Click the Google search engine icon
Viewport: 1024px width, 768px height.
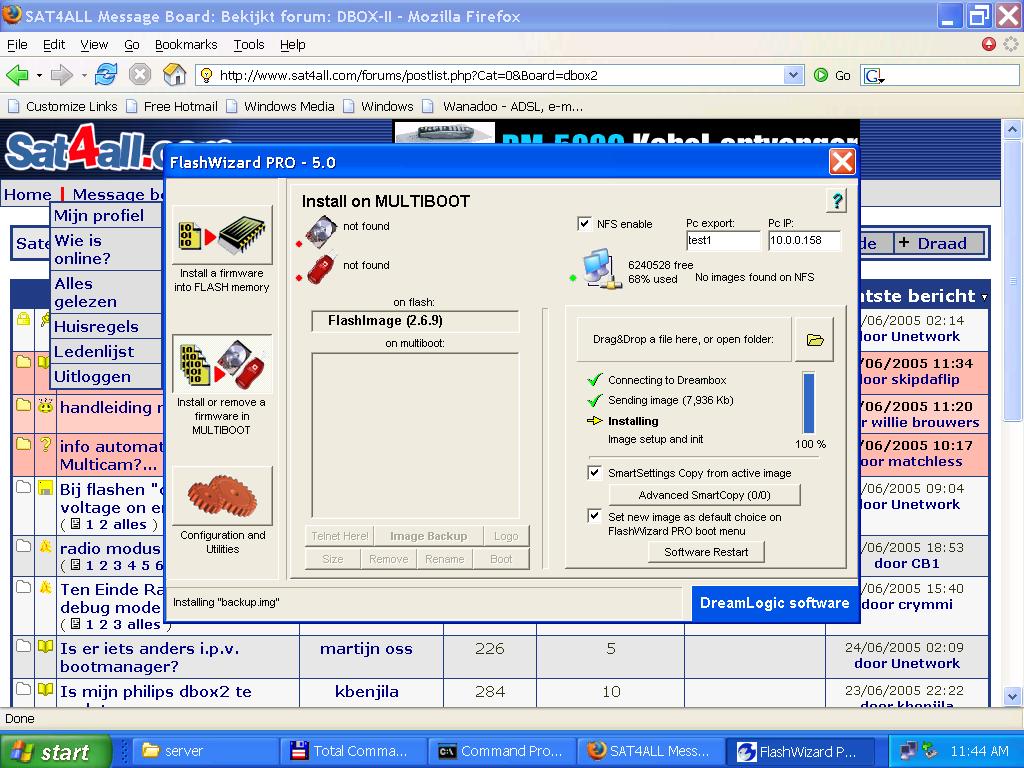[873, 76]
